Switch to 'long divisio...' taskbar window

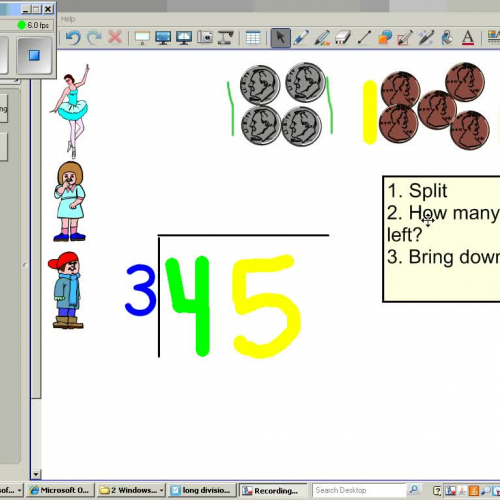pyautogui.click(x=202, y=490)
